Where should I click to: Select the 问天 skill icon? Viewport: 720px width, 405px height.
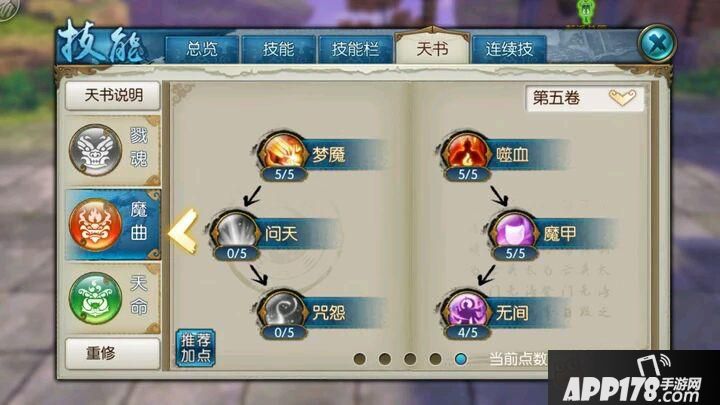[235, 231]
